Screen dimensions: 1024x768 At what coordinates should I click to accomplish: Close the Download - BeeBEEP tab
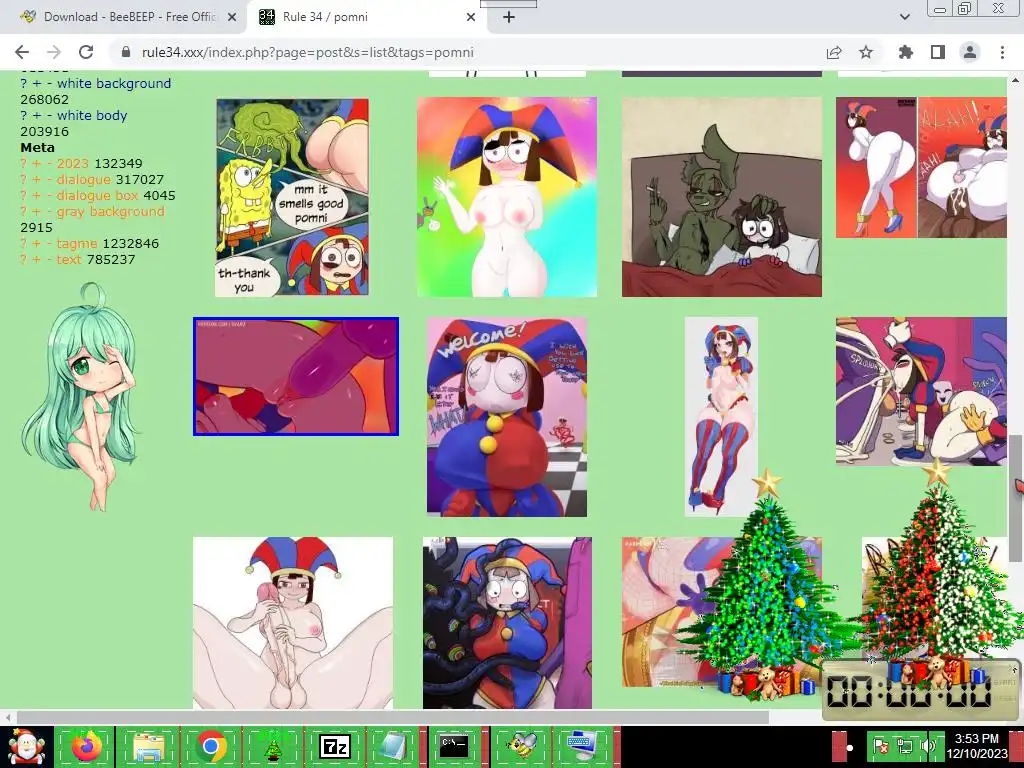[x=232, y=17]
